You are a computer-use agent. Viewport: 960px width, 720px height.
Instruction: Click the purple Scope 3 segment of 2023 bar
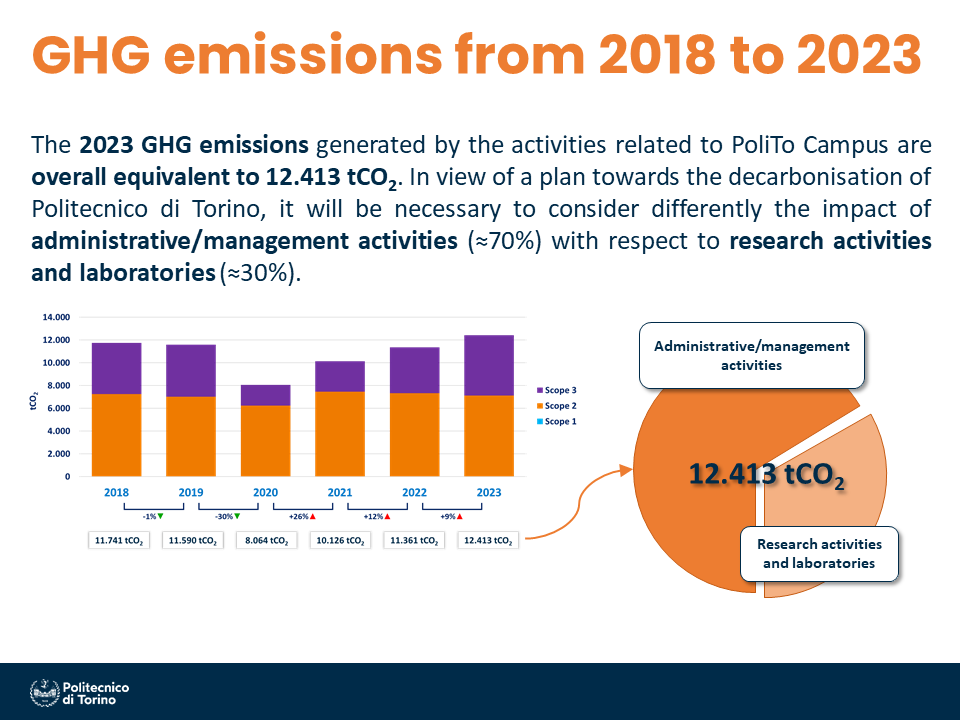488,364
